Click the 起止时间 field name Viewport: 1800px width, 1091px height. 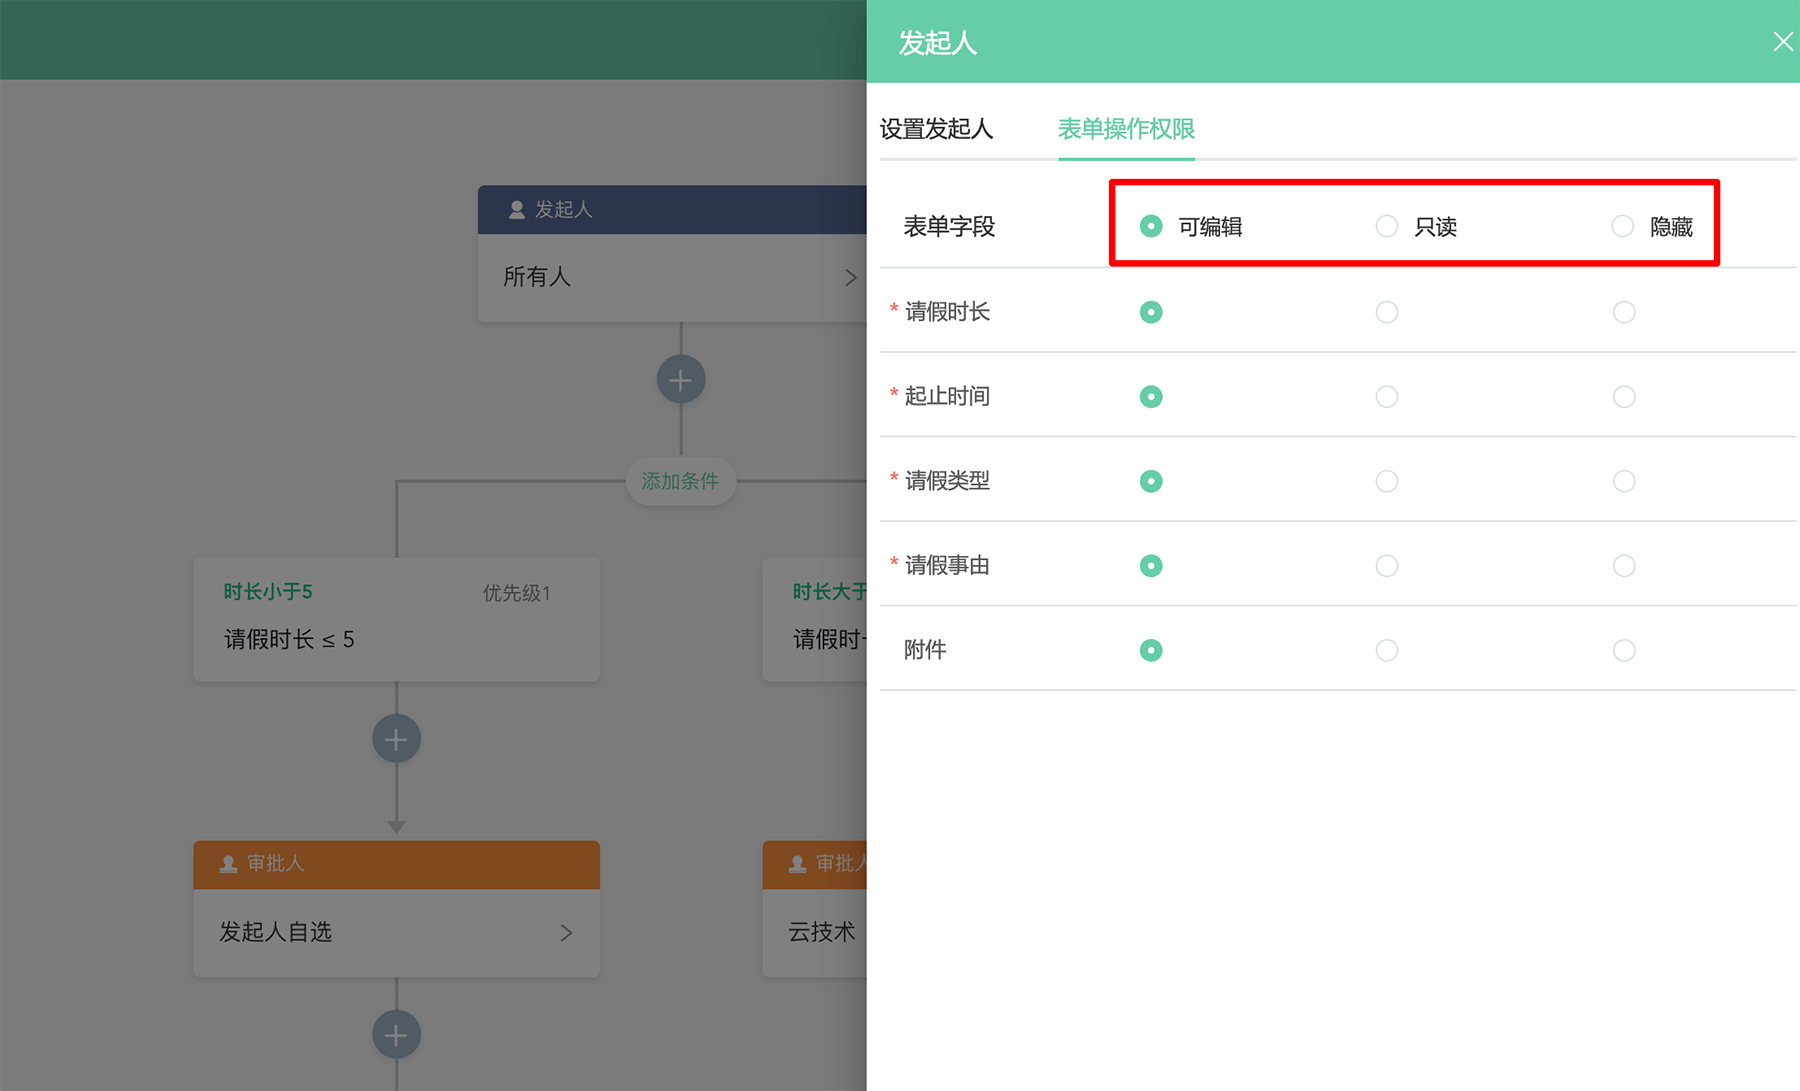(x=947, y=397)
